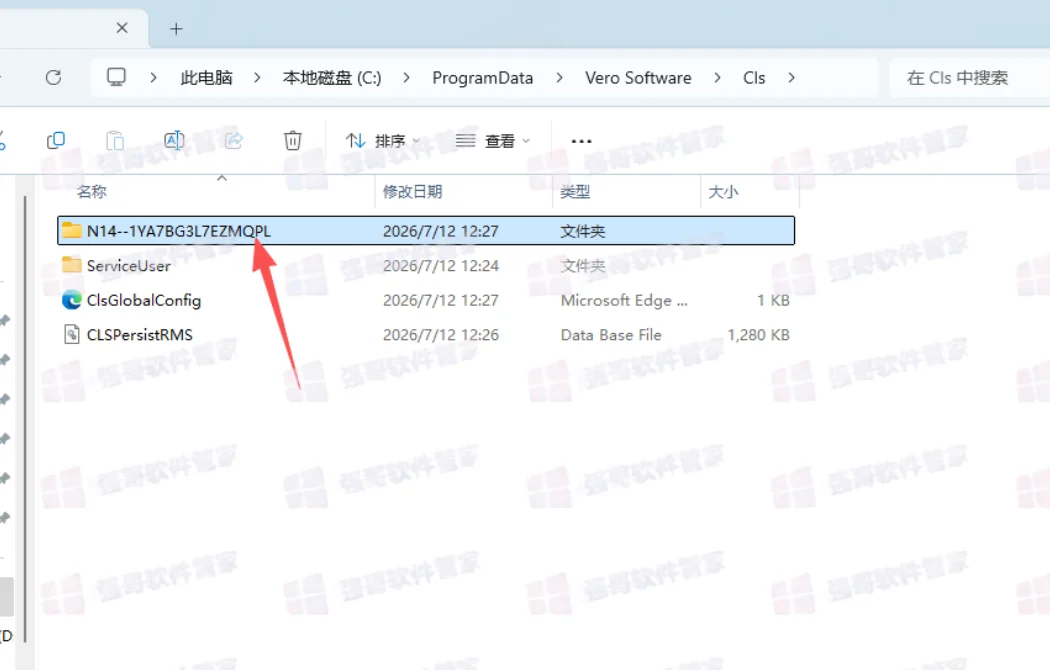Viewport: 1050px width, 670px height.
Task: Click the Paste toolbar icon
Action: coord(115,141)
